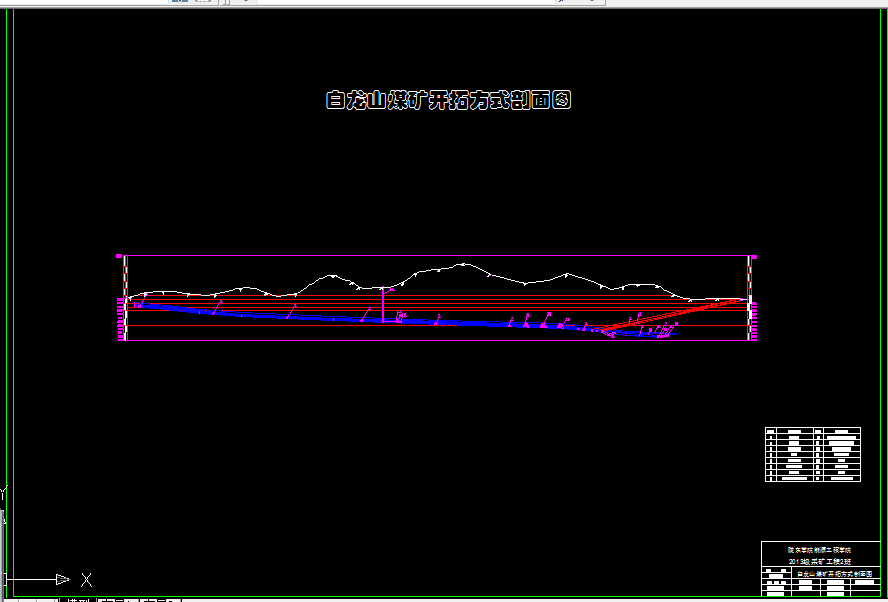
Task: Select drawing name cell in title block
Action: coord(835,574)
